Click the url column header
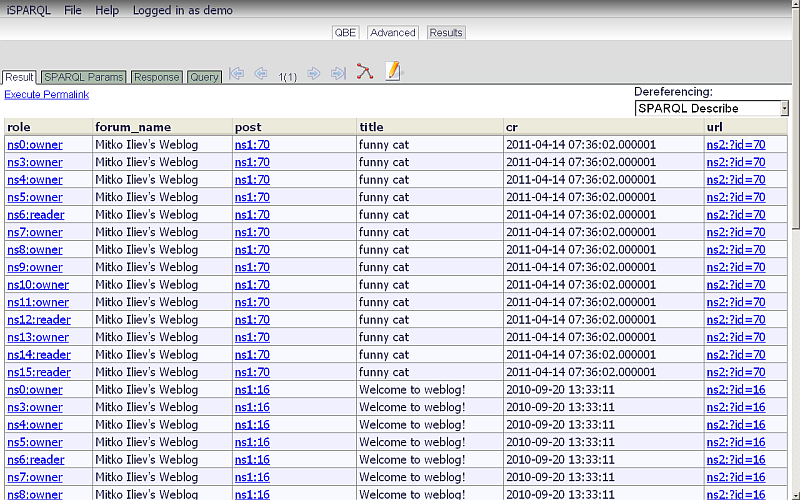Image resolution: width=800 pixels, height=500 pixels. tap(746, 127)
